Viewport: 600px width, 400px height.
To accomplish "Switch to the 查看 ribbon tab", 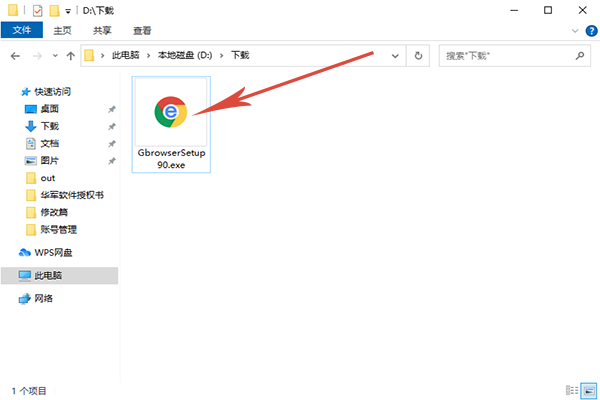I will pos(142,30).
